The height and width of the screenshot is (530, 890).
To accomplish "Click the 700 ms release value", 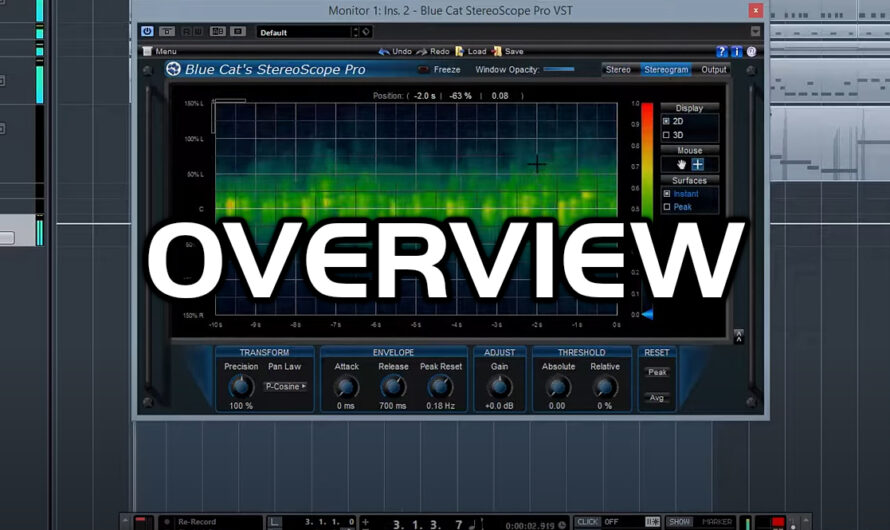I will pos(393,406).
